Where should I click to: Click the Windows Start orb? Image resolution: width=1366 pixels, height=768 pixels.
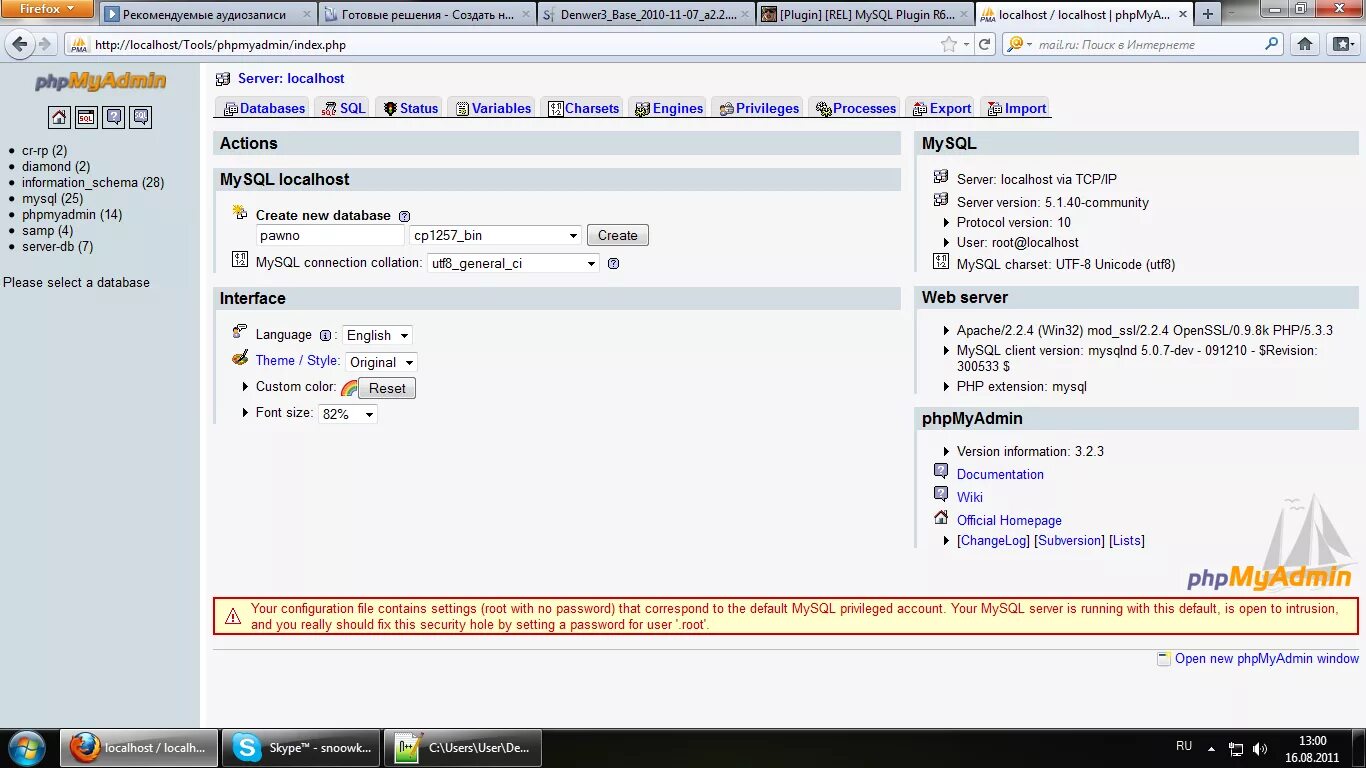[27, 747]
